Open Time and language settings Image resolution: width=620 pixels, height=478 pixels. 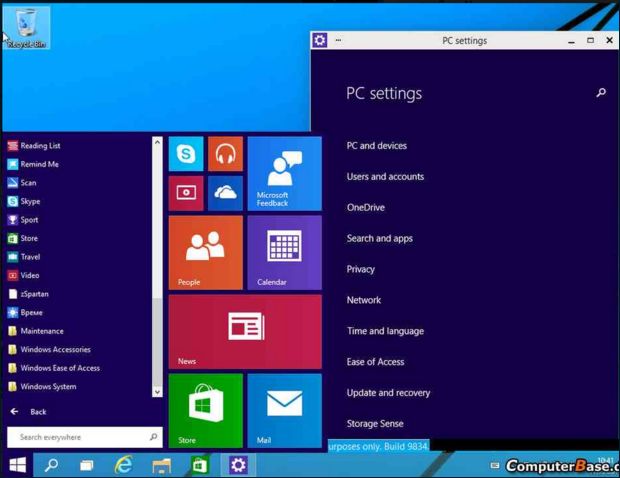coord(386,331)
